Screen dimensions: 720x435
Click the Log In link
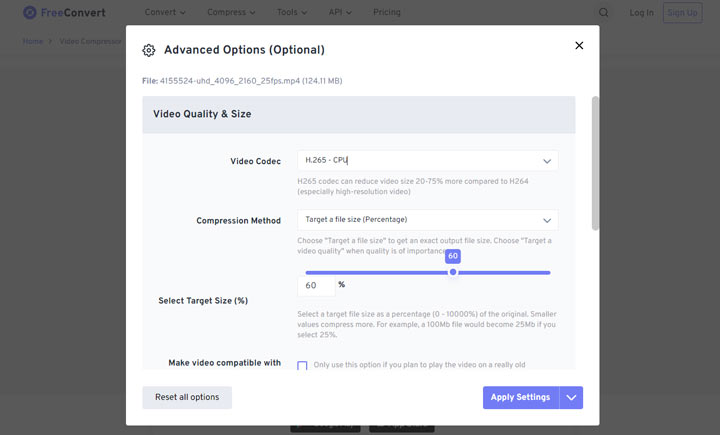642,13
